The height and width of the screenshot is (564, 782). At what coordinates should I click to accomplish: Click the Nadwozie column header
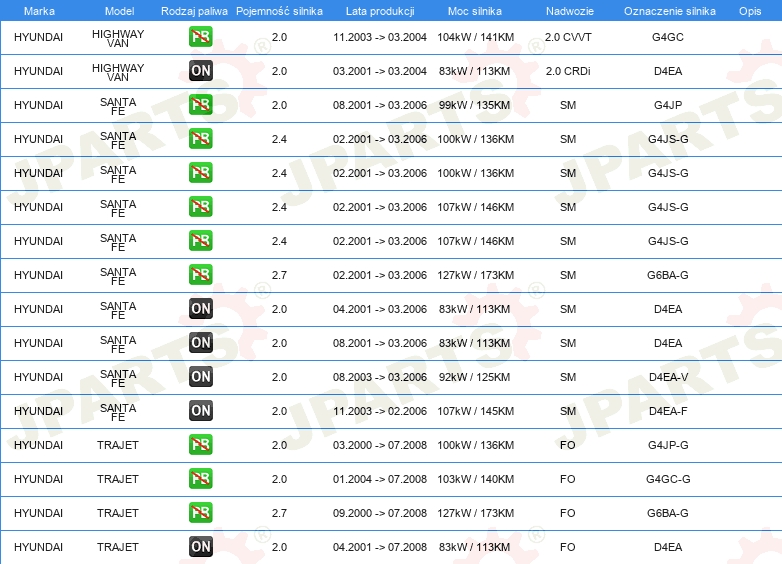point(570,11)
